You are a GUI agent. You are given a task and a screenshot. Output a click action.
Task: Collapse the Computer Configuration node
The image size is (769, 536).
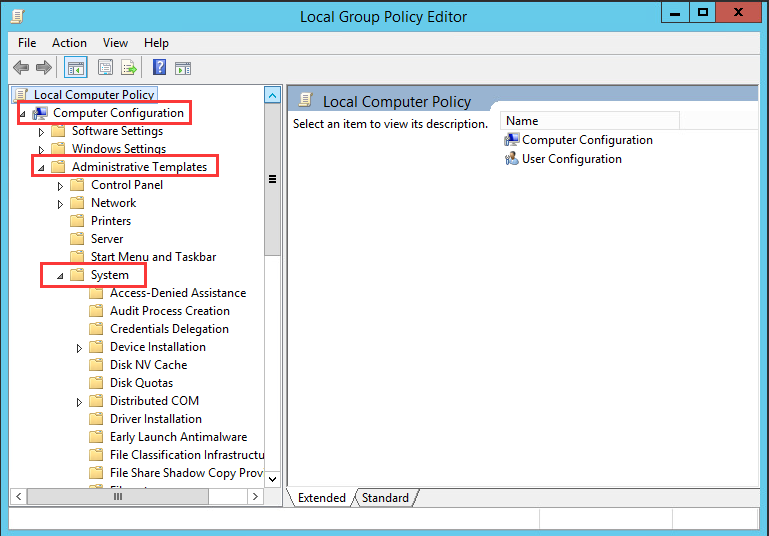[23, 114]
